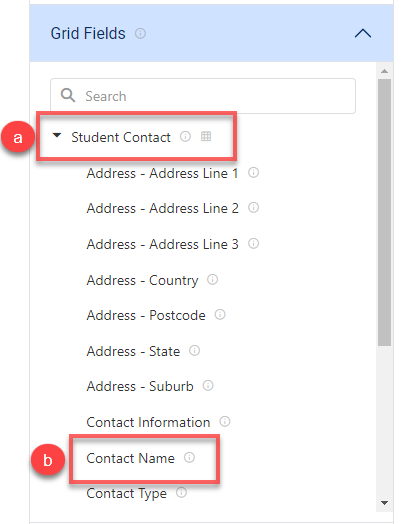This screenshot has width=401, height=524.
Task: Click info icon beside Contact Name
Action: point(189,457)
